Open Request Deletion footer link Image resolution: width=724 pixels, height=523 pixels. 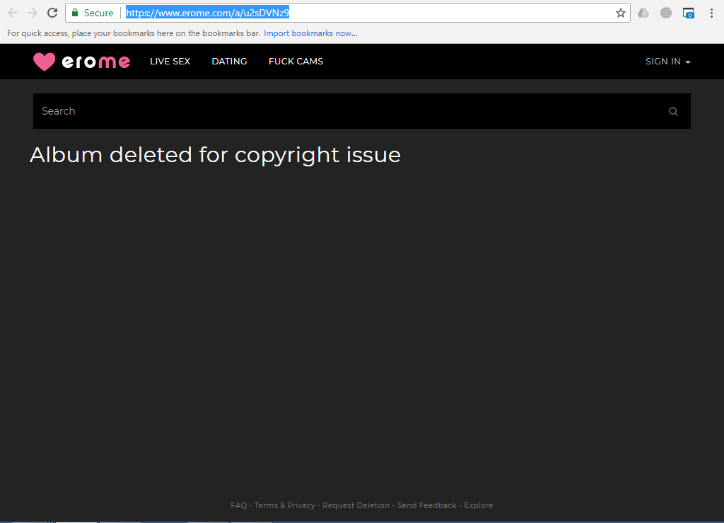[356, 505]
